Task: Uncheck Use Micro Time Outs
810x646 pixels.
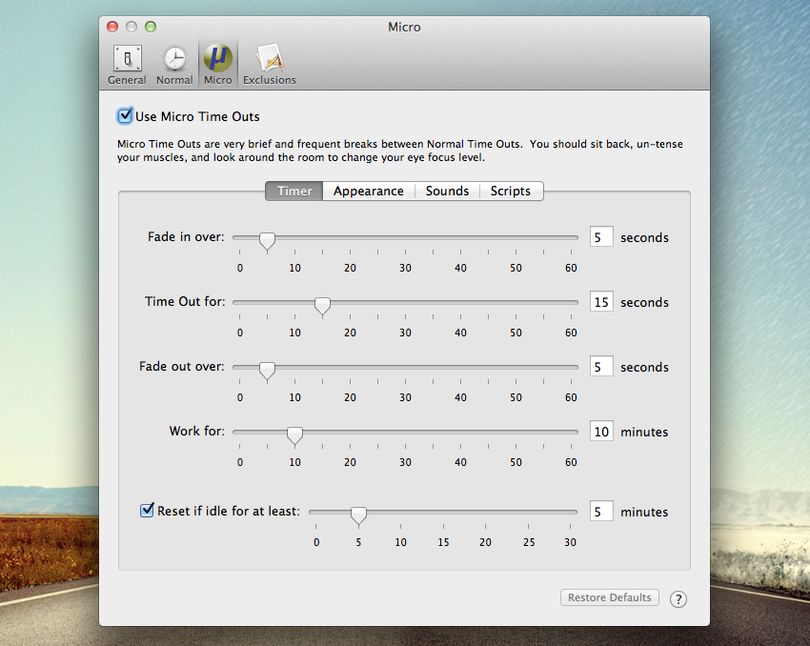Action: point(124,116)
